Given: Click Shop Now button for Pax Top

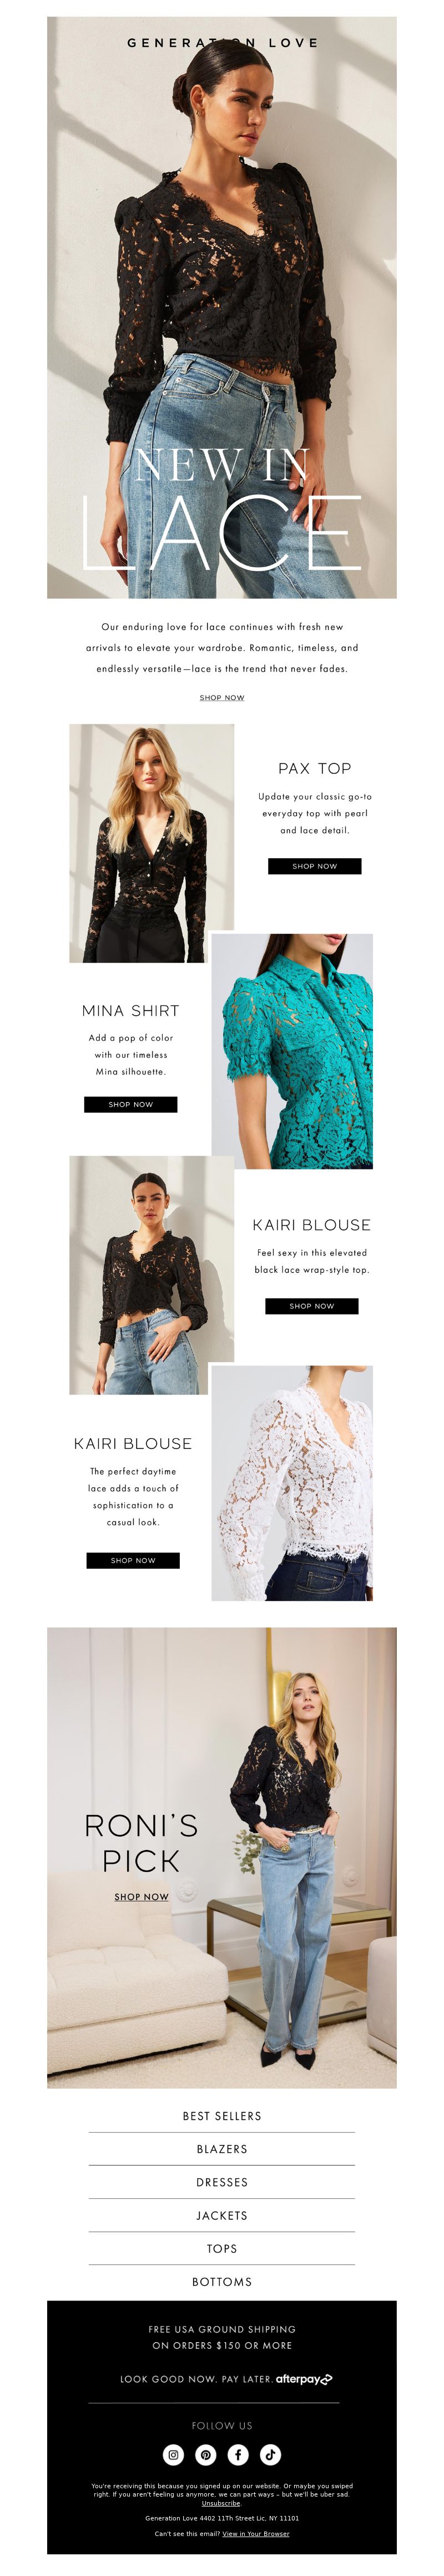Looking at the screenshot, I should pyautogui.click(x=314, y=866).
